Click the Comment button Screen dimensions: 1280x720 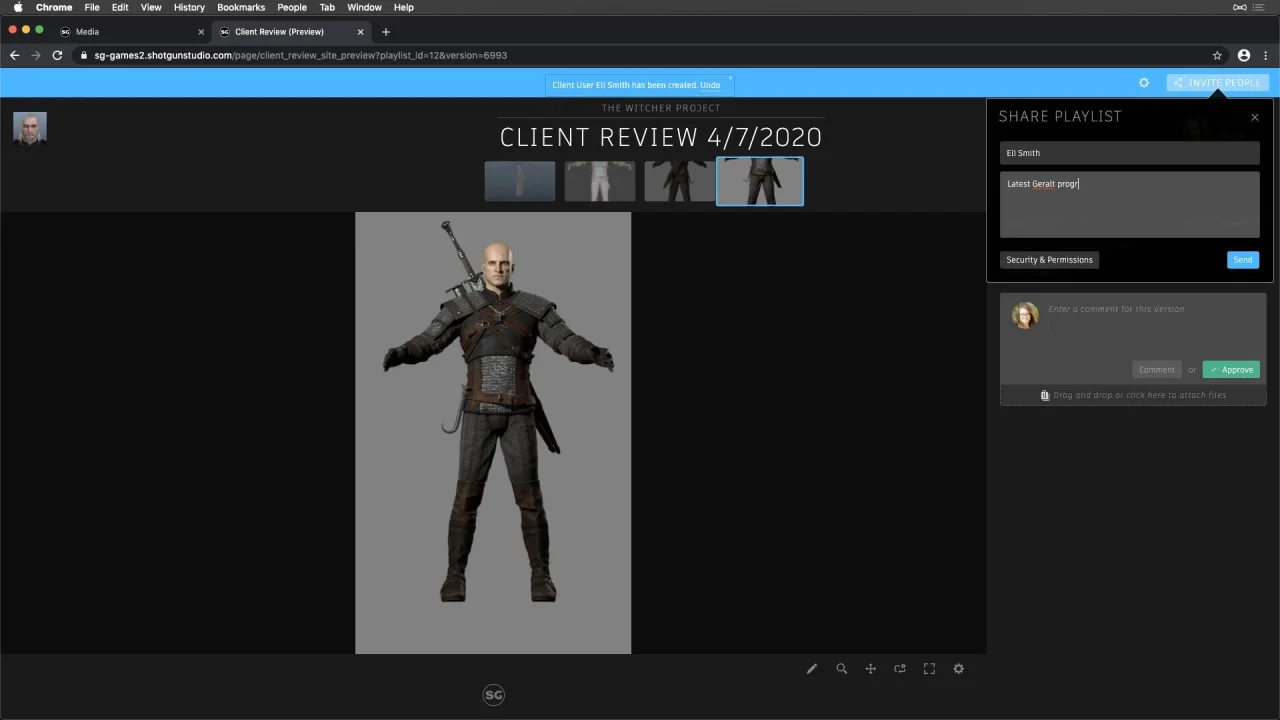1157,370
